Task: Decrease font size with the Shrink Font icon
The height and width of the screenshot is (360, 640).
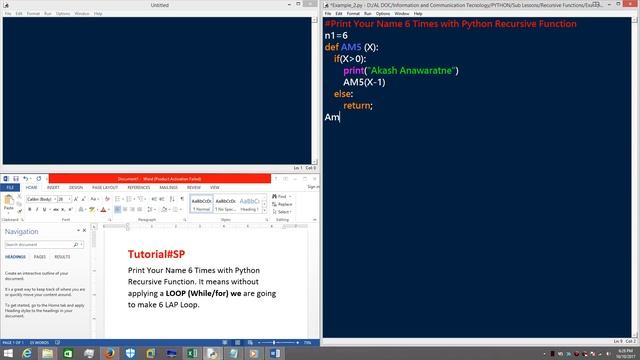Action: 83,199
